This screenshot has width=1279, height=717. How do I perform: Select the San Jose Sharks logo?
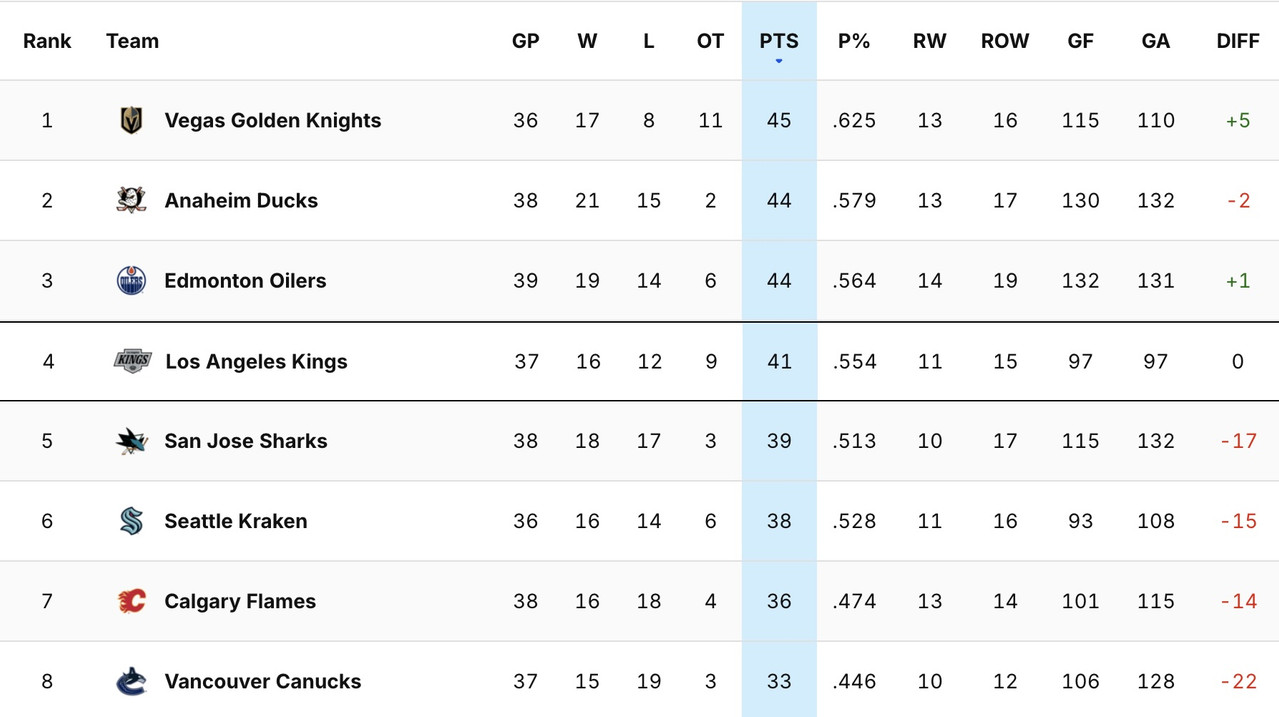click(x=130, y=441)
